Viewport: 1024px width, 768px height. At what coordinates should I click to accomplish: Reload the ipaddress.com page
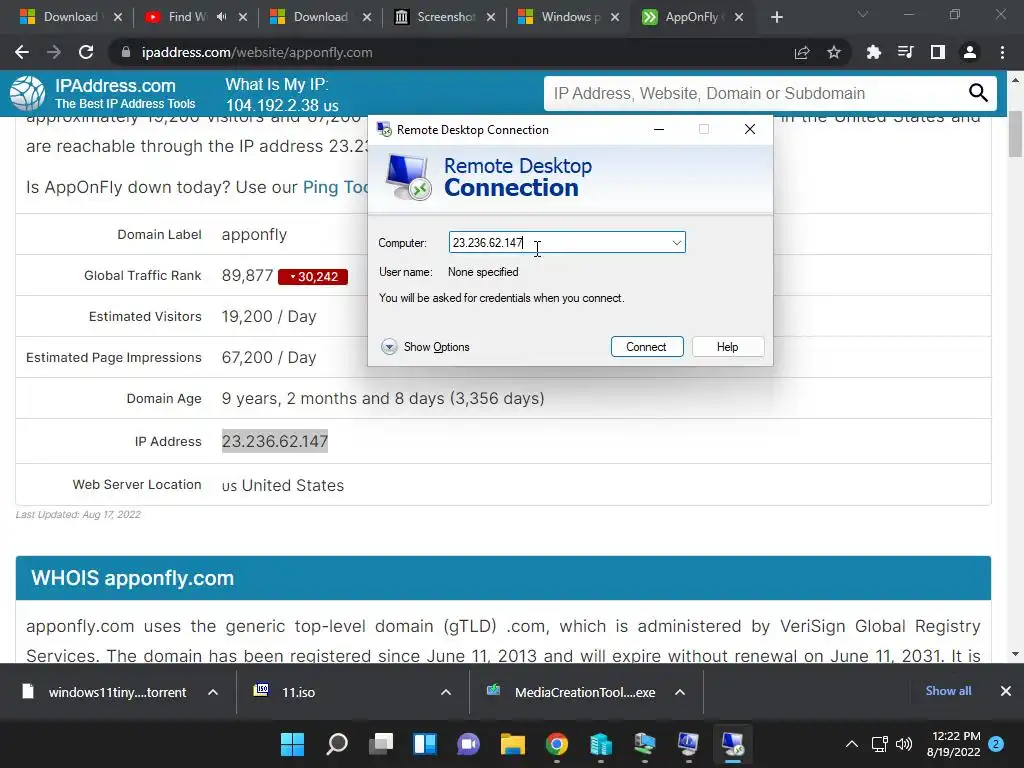pyautogui.click(x=86, y=52)
